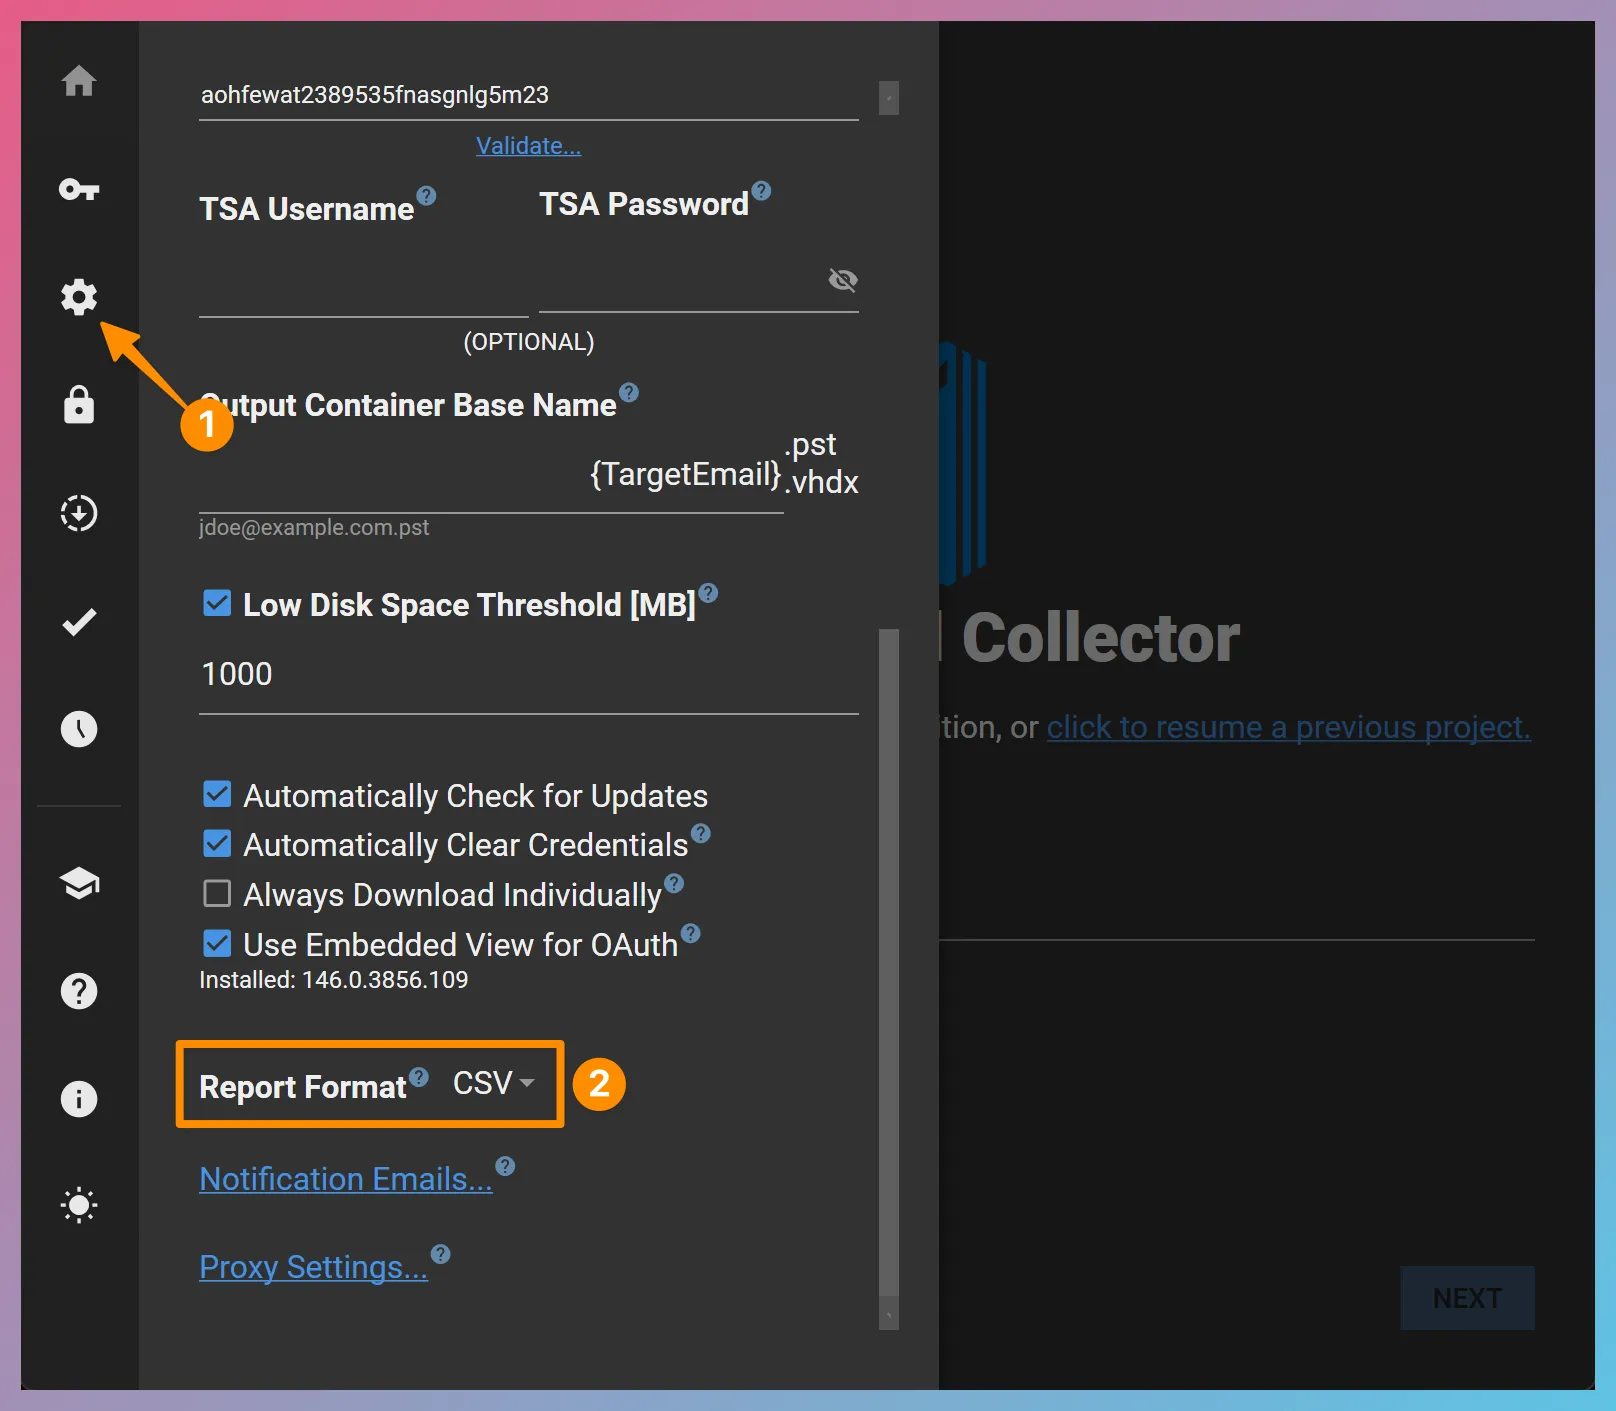Viewport: 1616px width, 1411px height.
Task: Toggle the sun brightness theme icon
Action: (x=79, y=1205)
